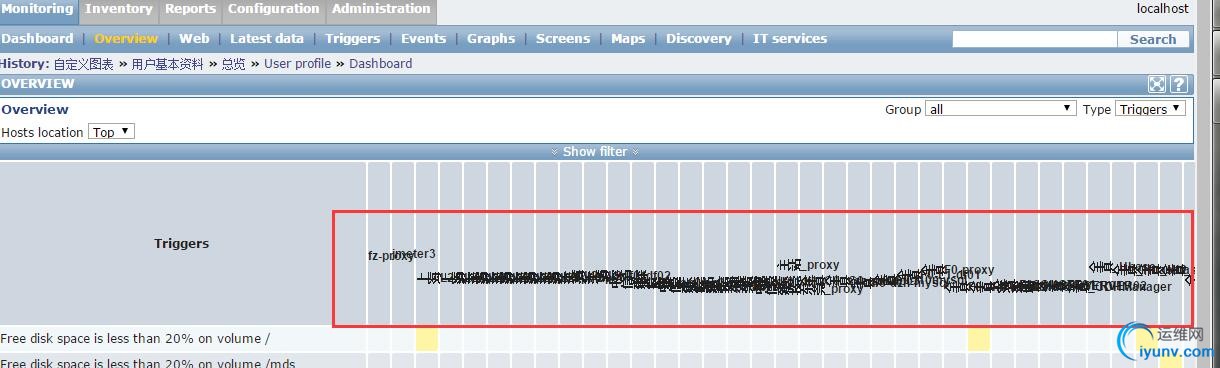Click the Search button
The image size is (1220, 368).
1153,39
